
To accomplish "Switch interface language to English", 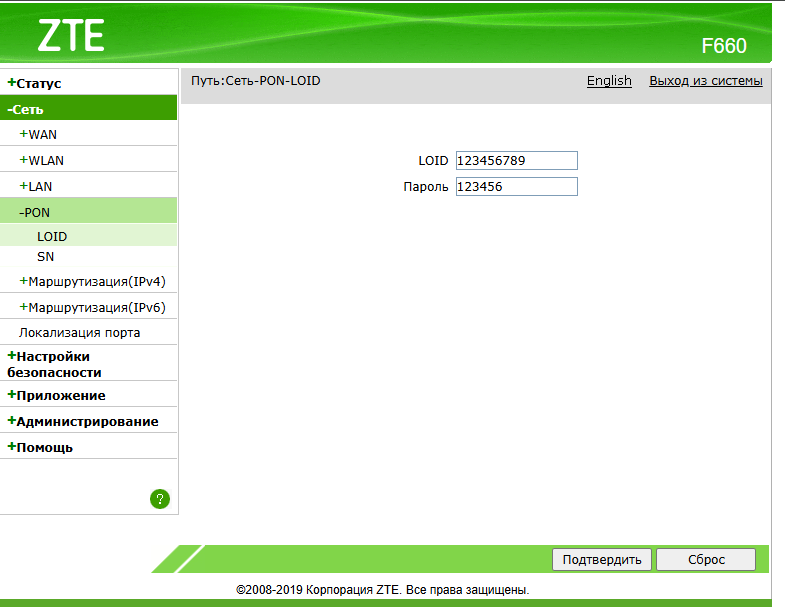I will click(x=609, y=81).
